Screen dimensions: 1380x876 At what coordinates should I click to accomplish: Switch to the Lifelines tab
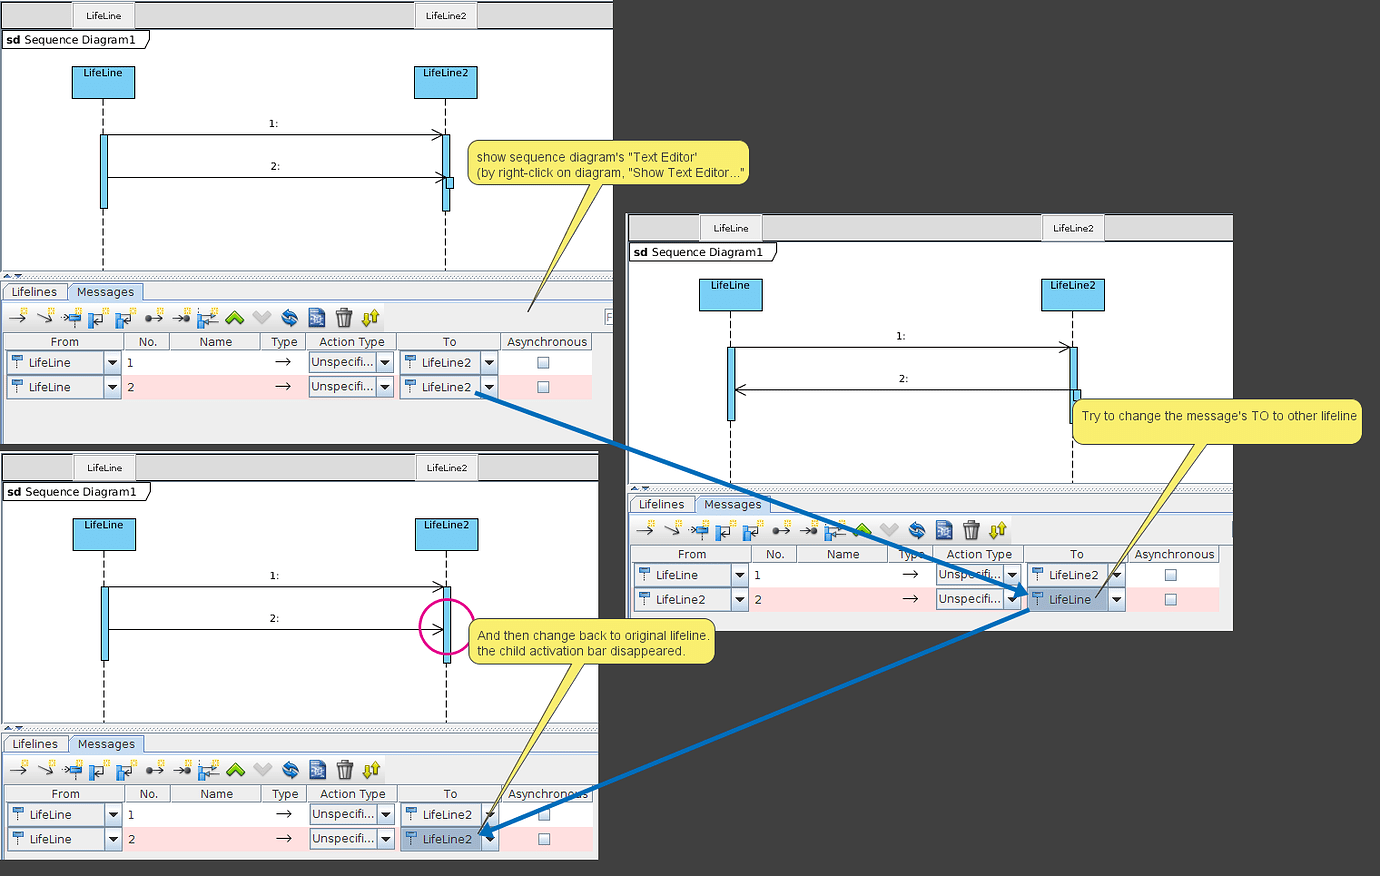(x=34, y=291)
